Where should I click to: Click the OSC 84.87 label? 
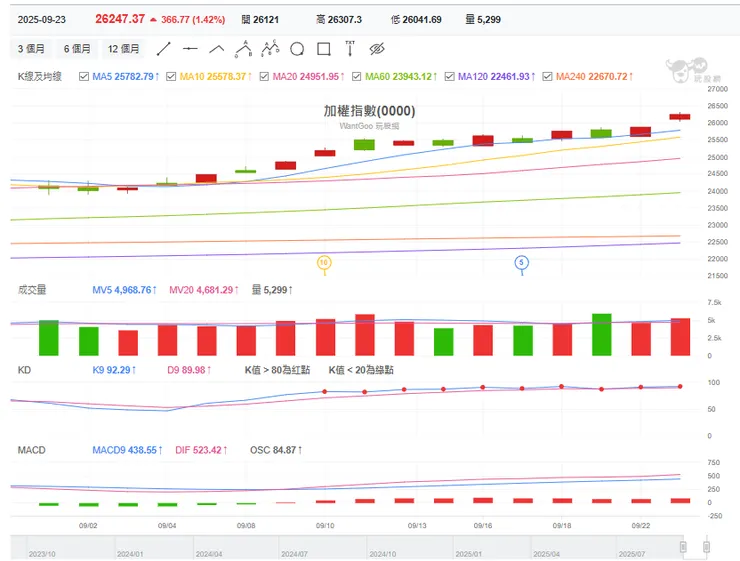[276, 451]
